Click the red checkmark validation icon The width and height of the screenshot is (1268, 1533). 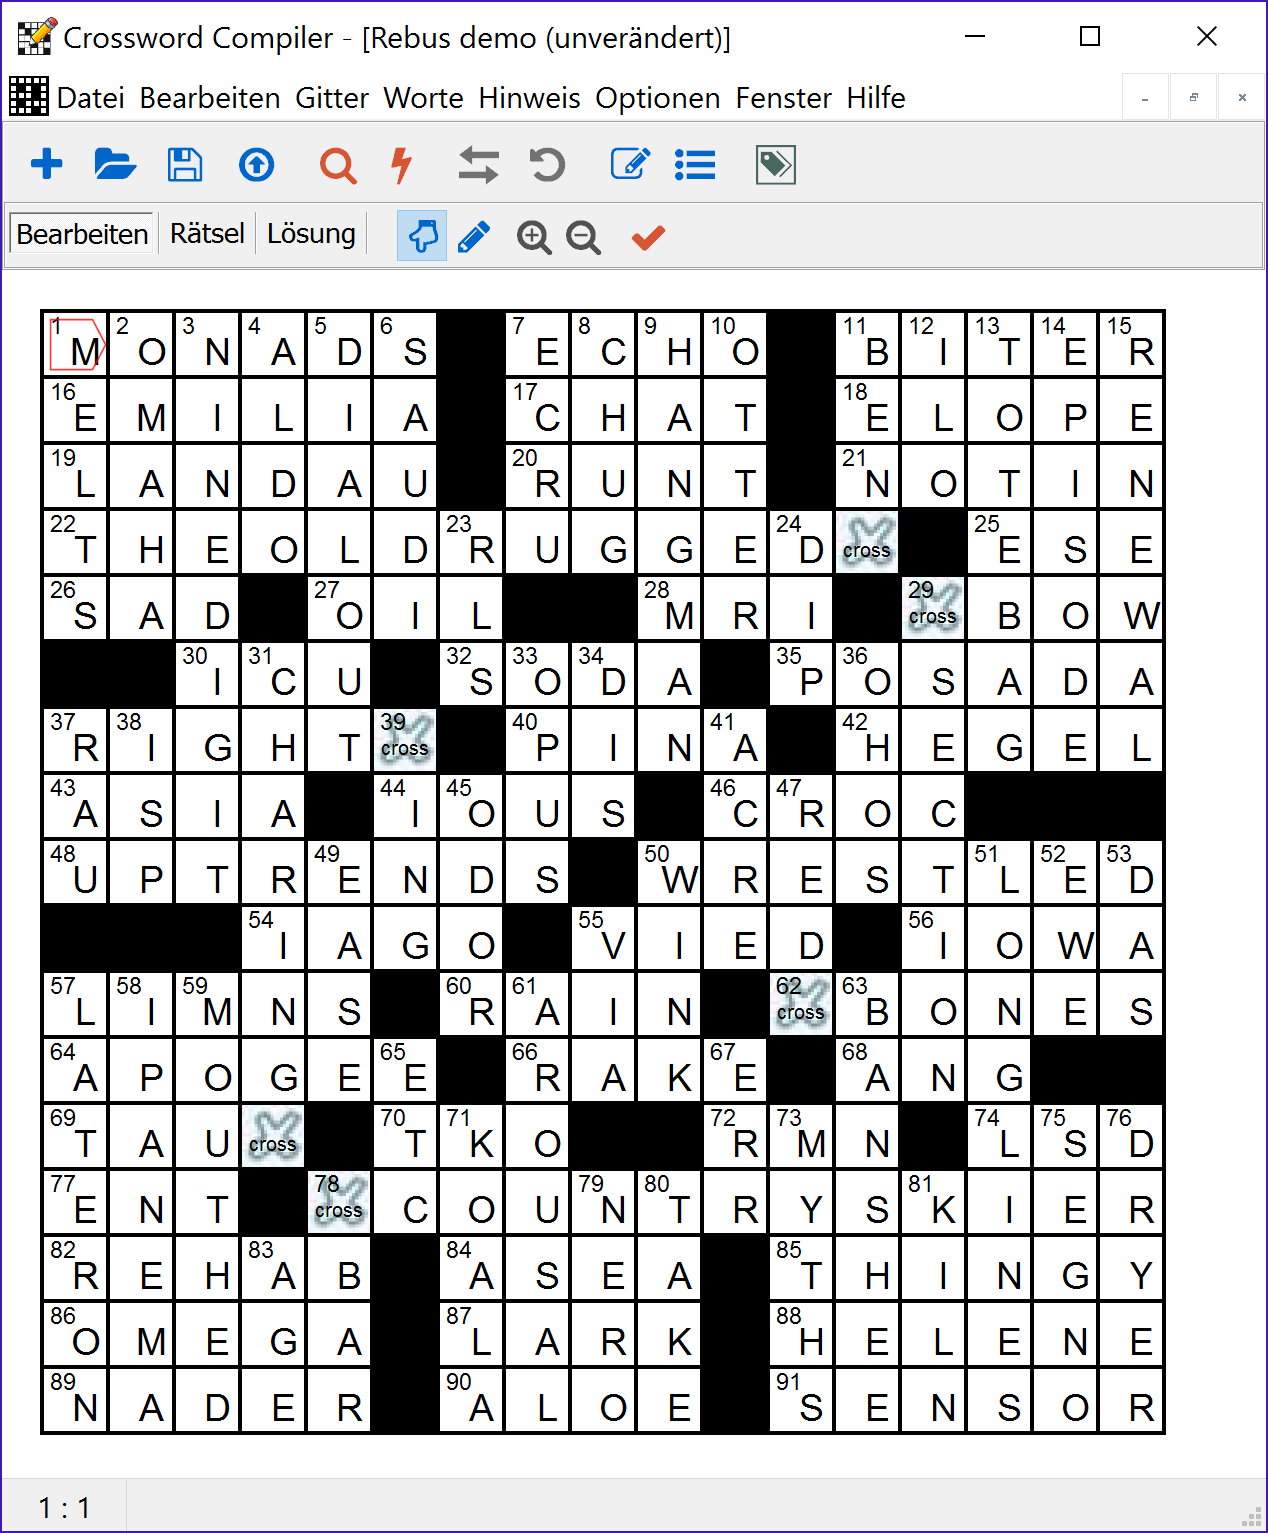647,237
